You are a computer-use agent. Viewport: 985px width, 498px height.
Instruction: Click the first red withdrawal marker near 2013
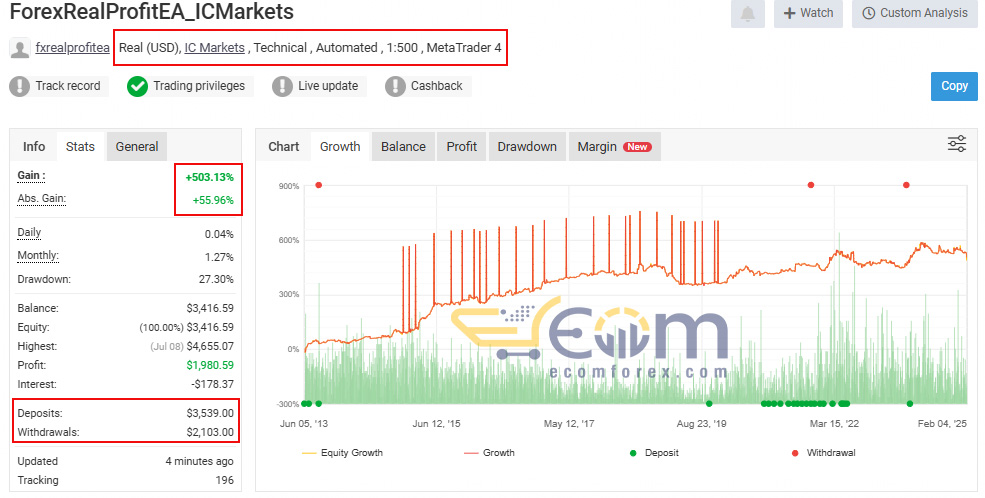pyautogui.click(x=318, y=185)
